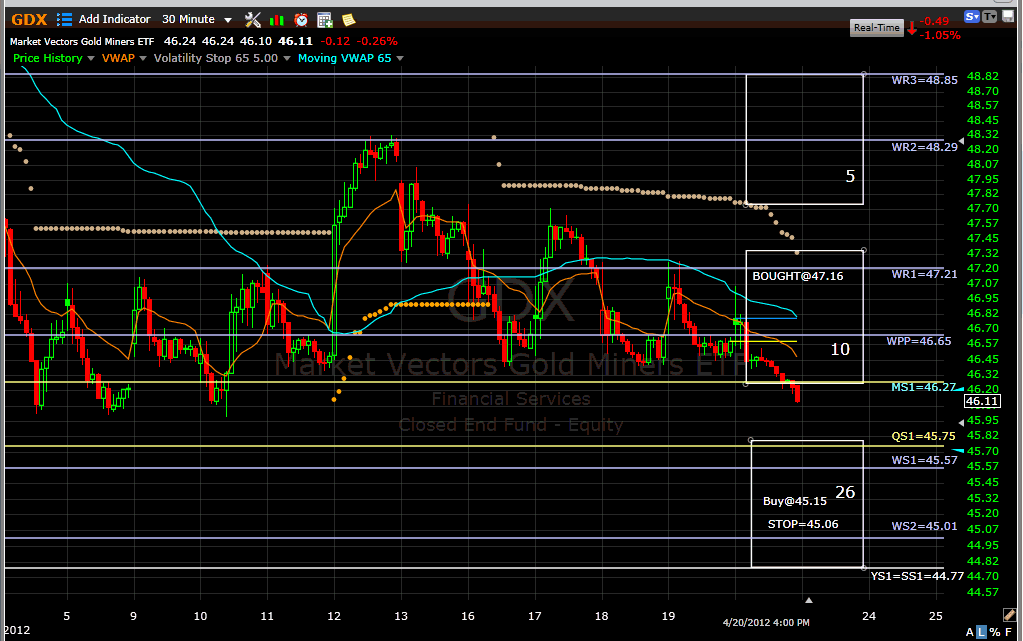Click the BOUGHT@47.16 annotation
Image resolution: width=1023 pixels, height=641 pixels.
[798, 276]
